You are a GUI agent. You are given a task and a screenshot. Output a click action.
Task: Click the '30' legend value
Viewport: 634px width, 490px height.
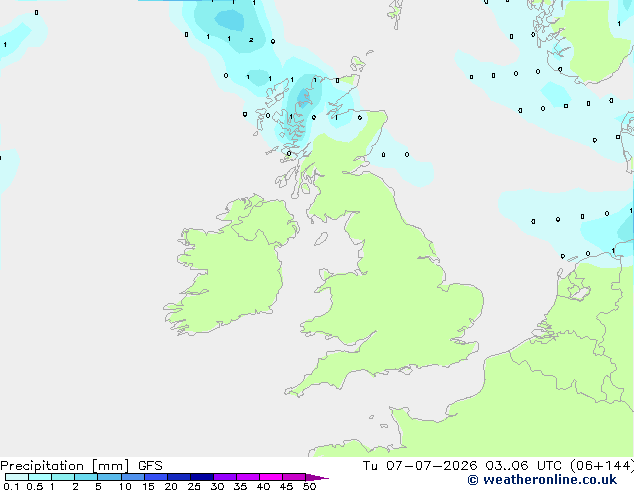pos(217,486)
